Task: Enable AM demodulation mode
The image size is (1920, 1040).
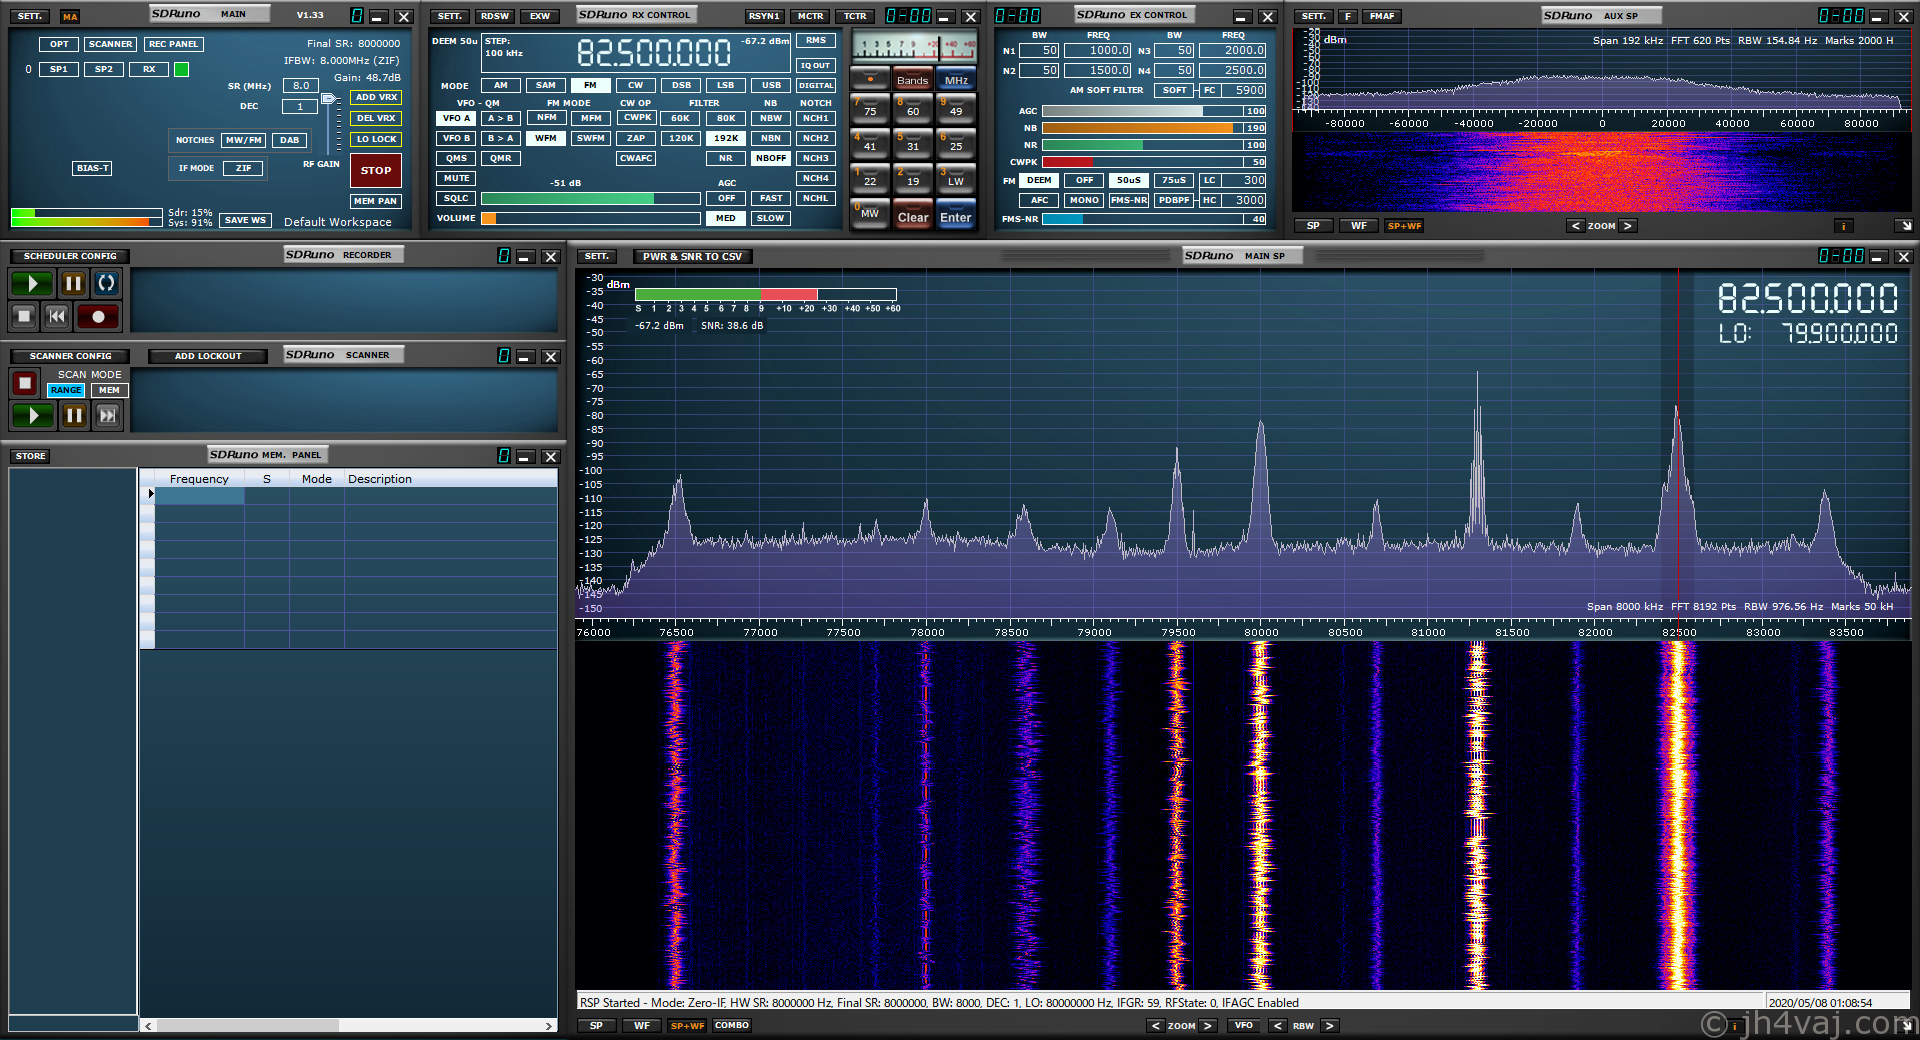Action: [x=500, y=86]
